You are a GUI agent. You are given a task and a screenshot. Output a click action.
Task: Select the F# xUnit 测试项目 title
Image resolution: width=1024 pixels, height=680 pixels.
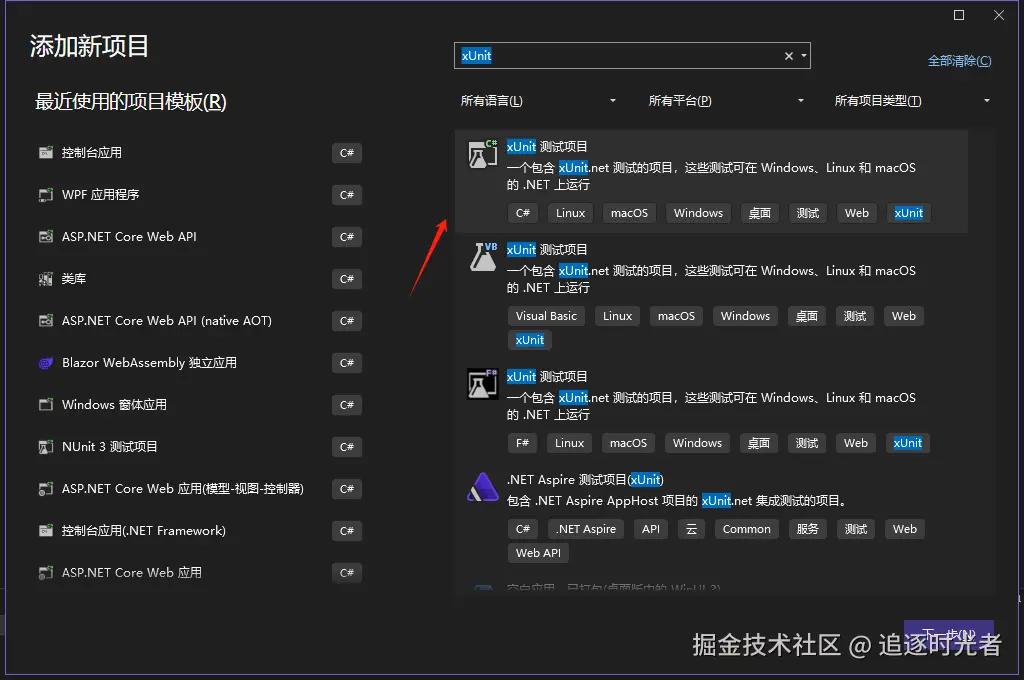(547, 376)
